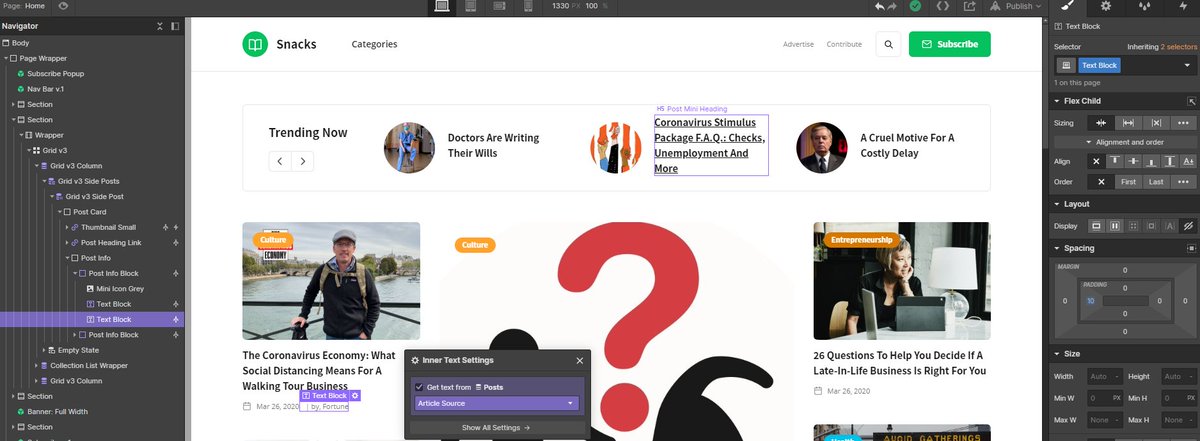
Task: Click the Text Block class selector chip
Action: point(1100,65)
